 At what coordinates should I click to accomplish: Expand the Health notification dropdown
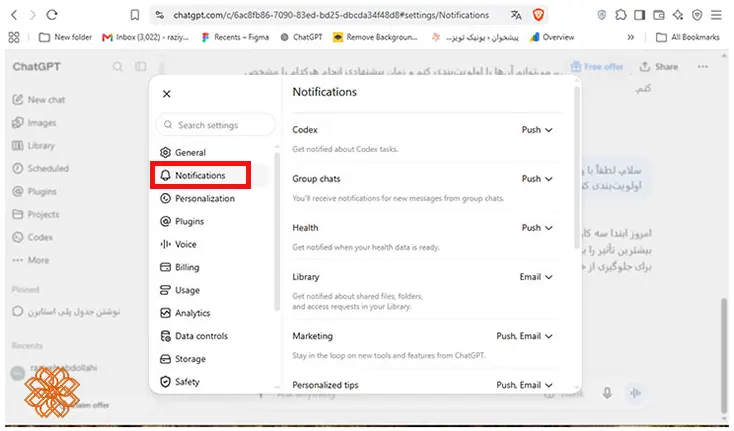(537, 228)
